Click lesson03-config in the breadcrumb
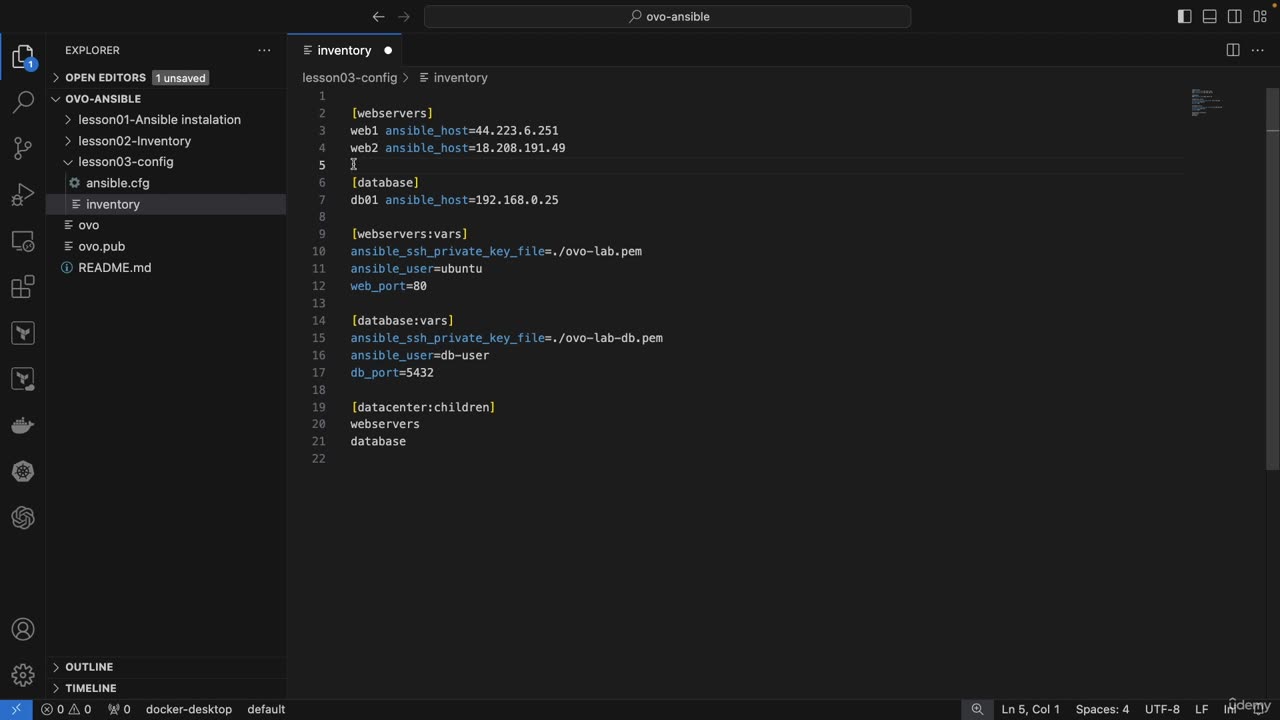 click(350, 77)
